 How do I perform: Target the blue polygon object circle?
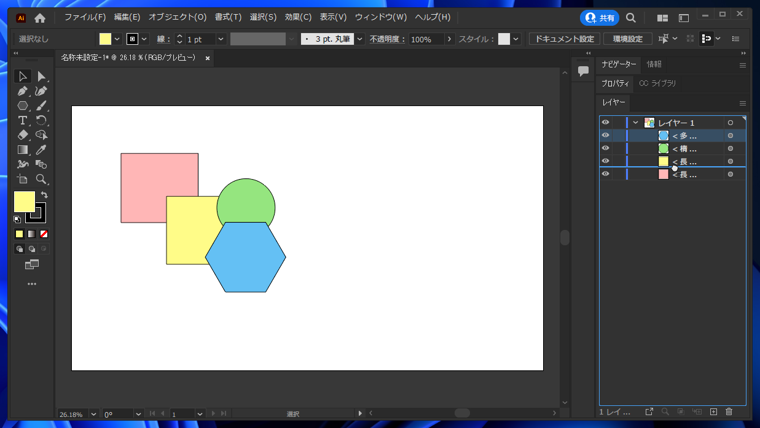click(x=730, y=136)
